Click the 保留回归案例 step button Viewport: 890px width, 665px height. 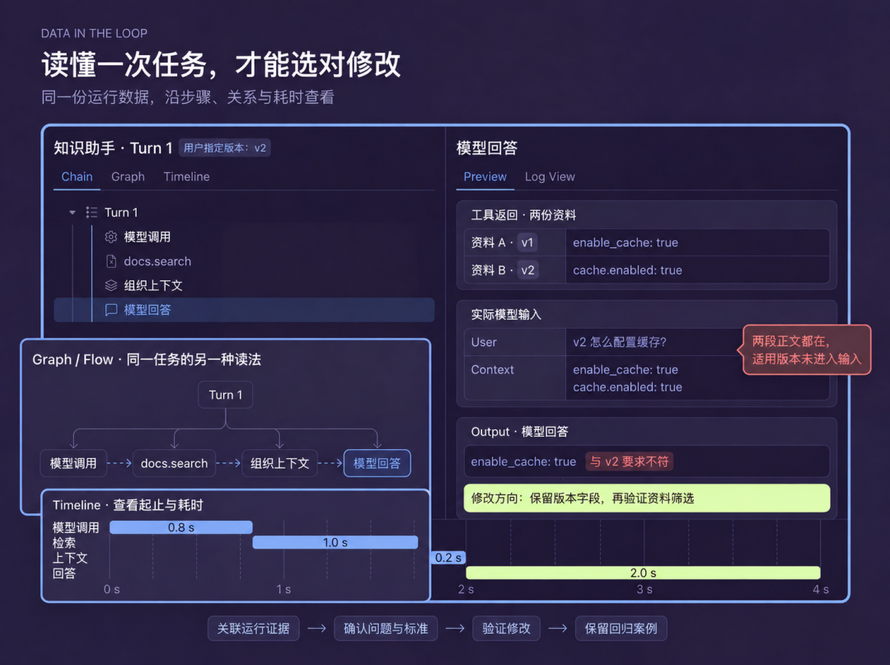[621, 629]
